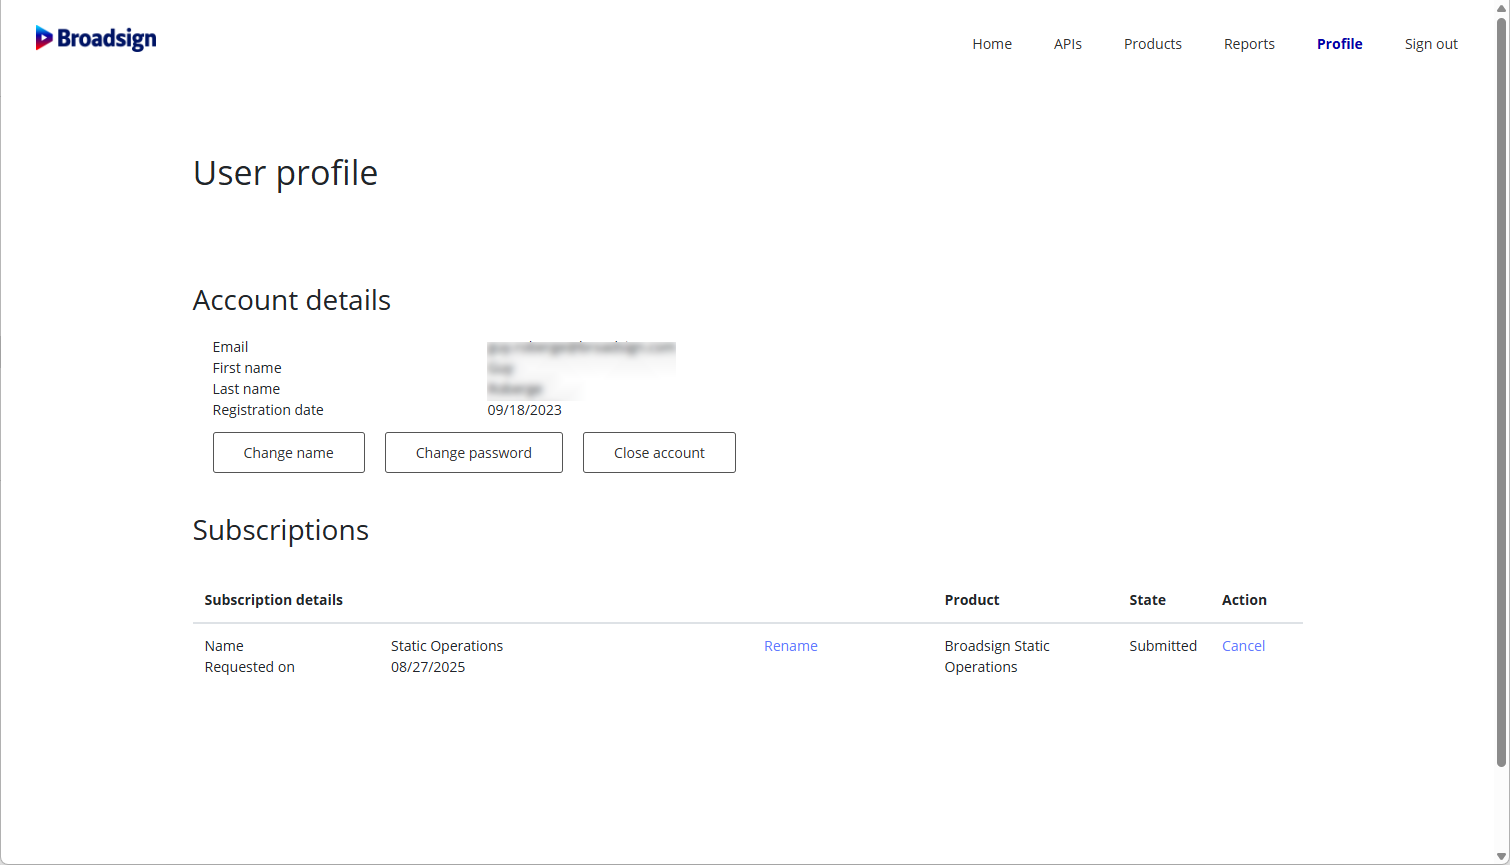Image resolution: width=1510 pixels, height=865 pixels.
Task: Click the First name field label
Action: click(247, 368)
